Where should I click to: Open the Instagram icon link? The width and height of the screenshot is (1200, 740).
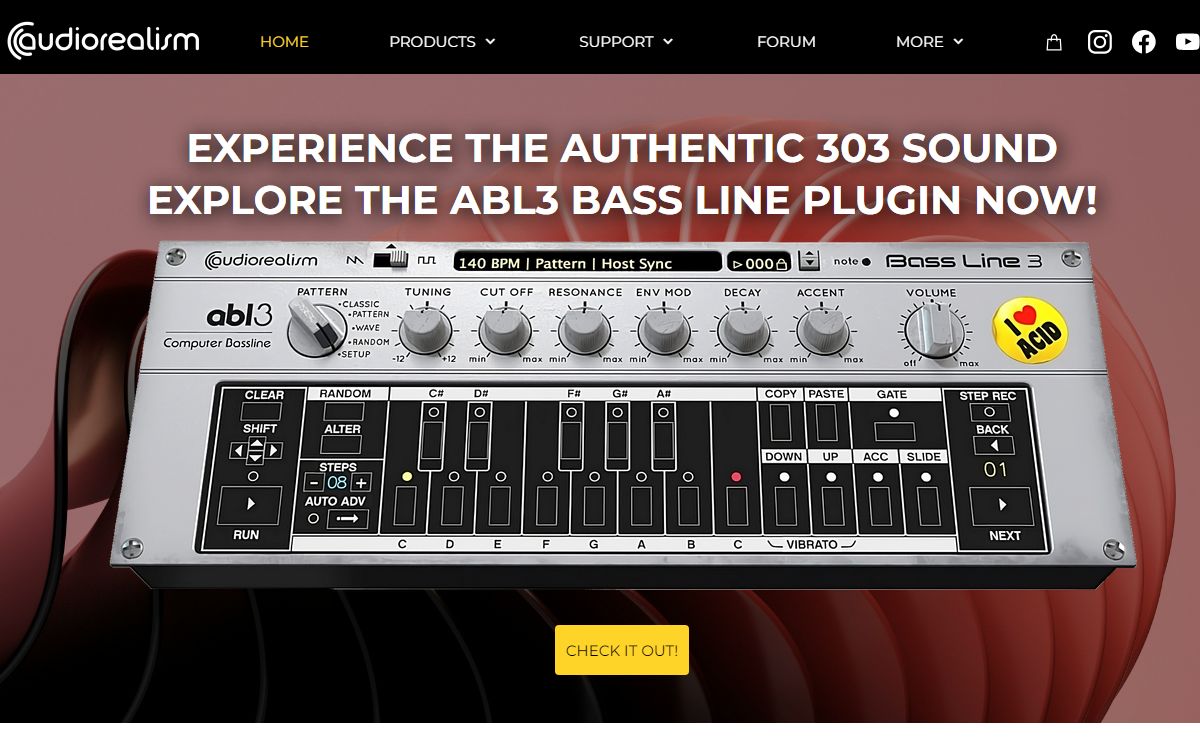pos(1100,42)
